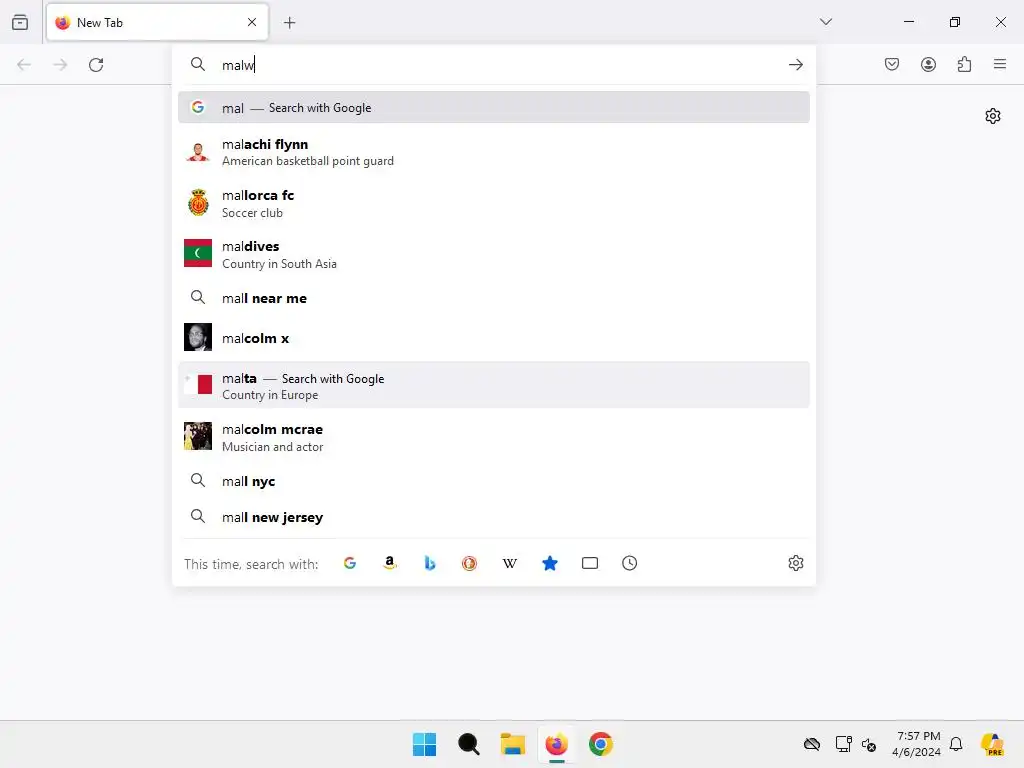Viewport: 1024px width, 768px height.
Task: Open the Firefox account icon
Action: coord(928,64)
